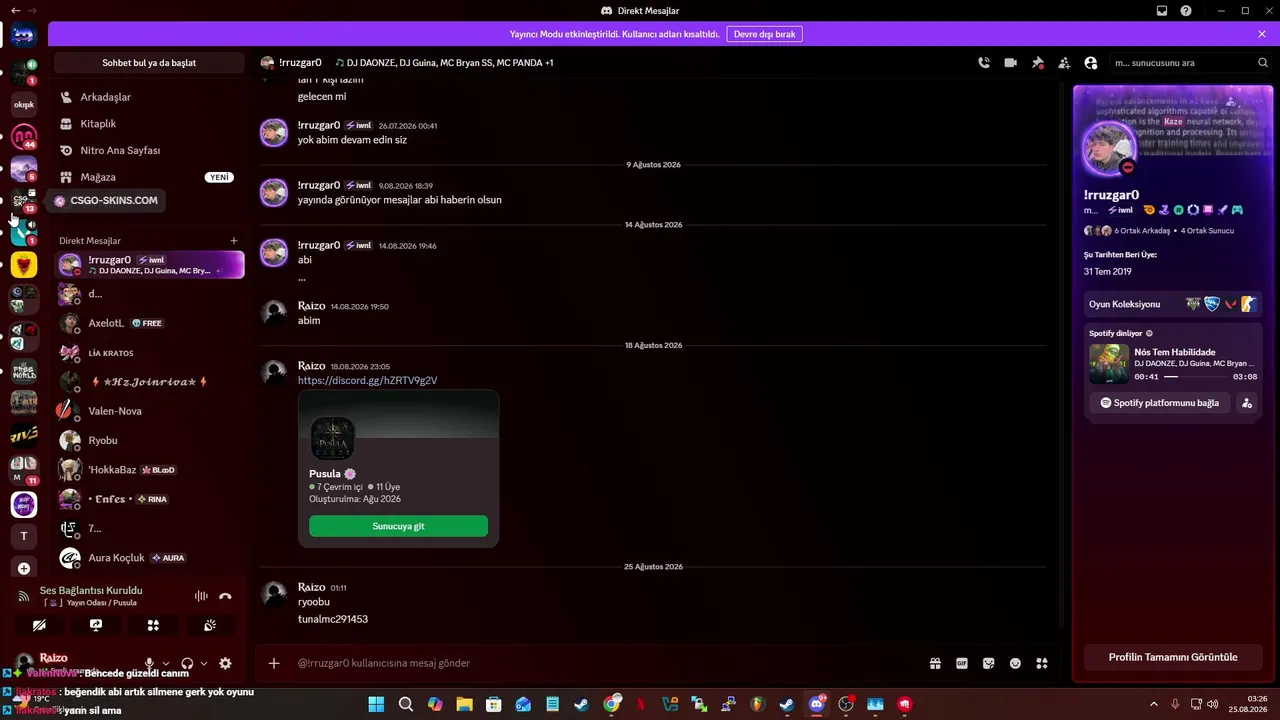Open the emoji picker
This screenshot has width=1280, height=720.
click(x=1015, y=663)
